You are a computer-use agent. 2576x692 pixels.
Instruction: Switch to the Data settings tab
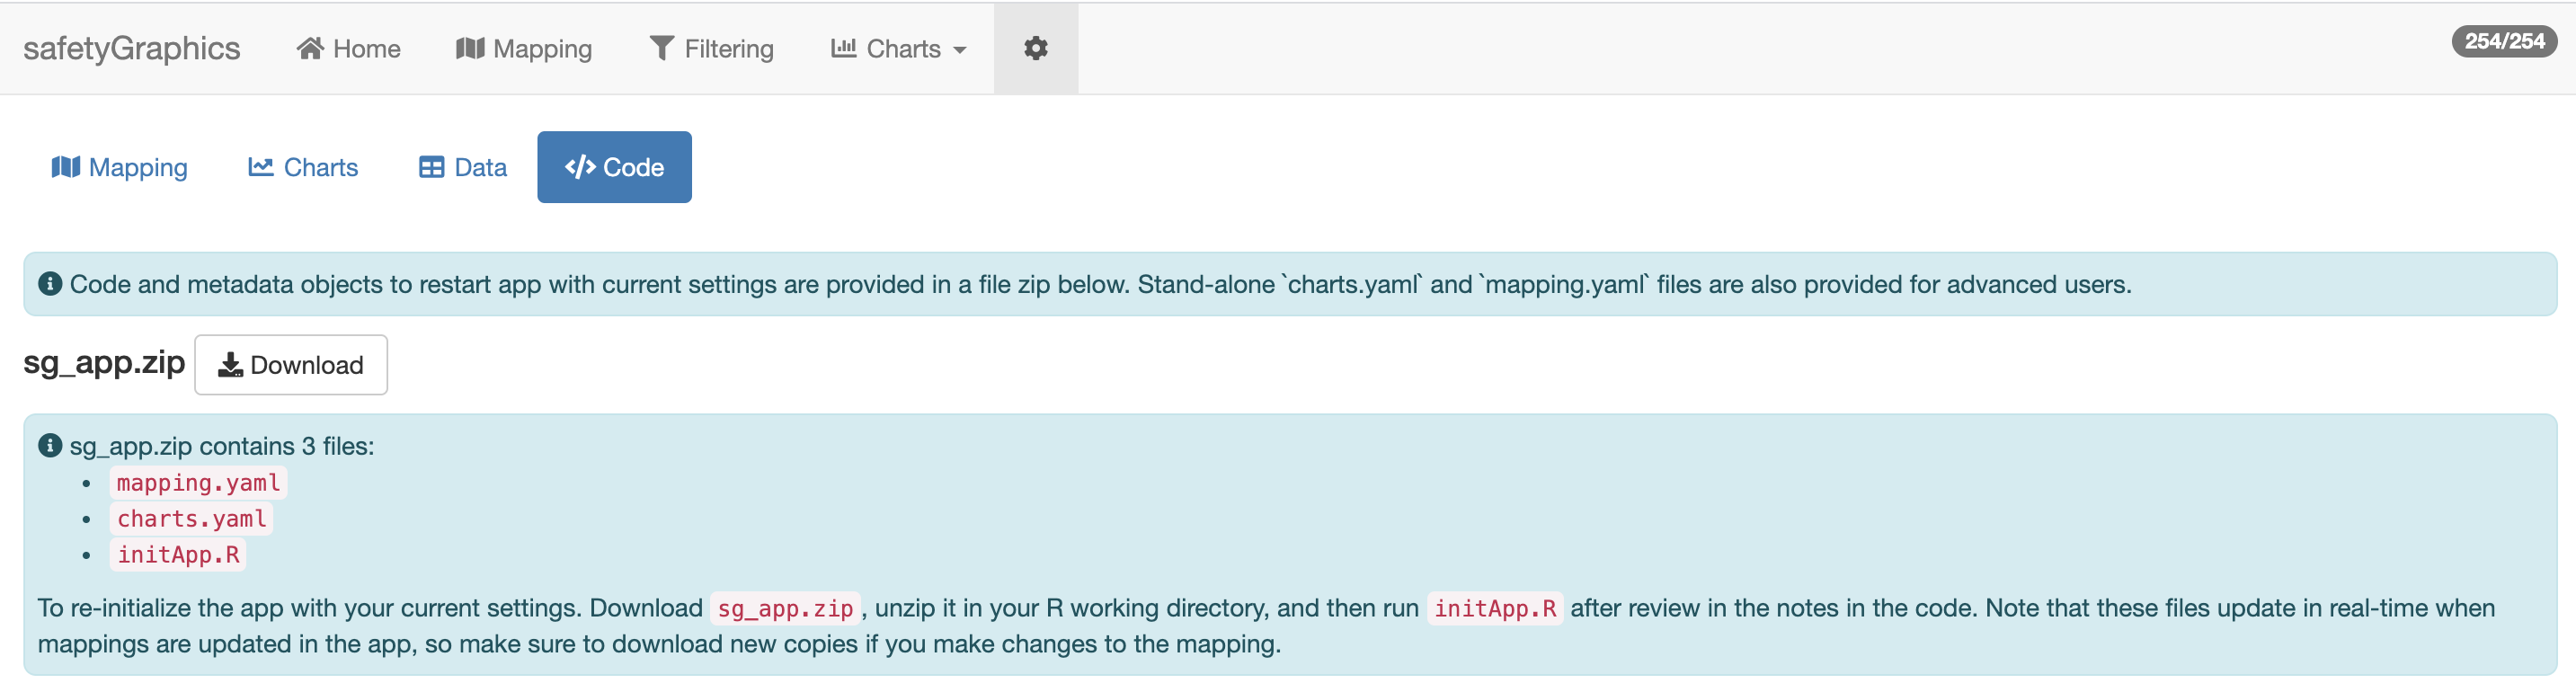(x=462, y=167)
